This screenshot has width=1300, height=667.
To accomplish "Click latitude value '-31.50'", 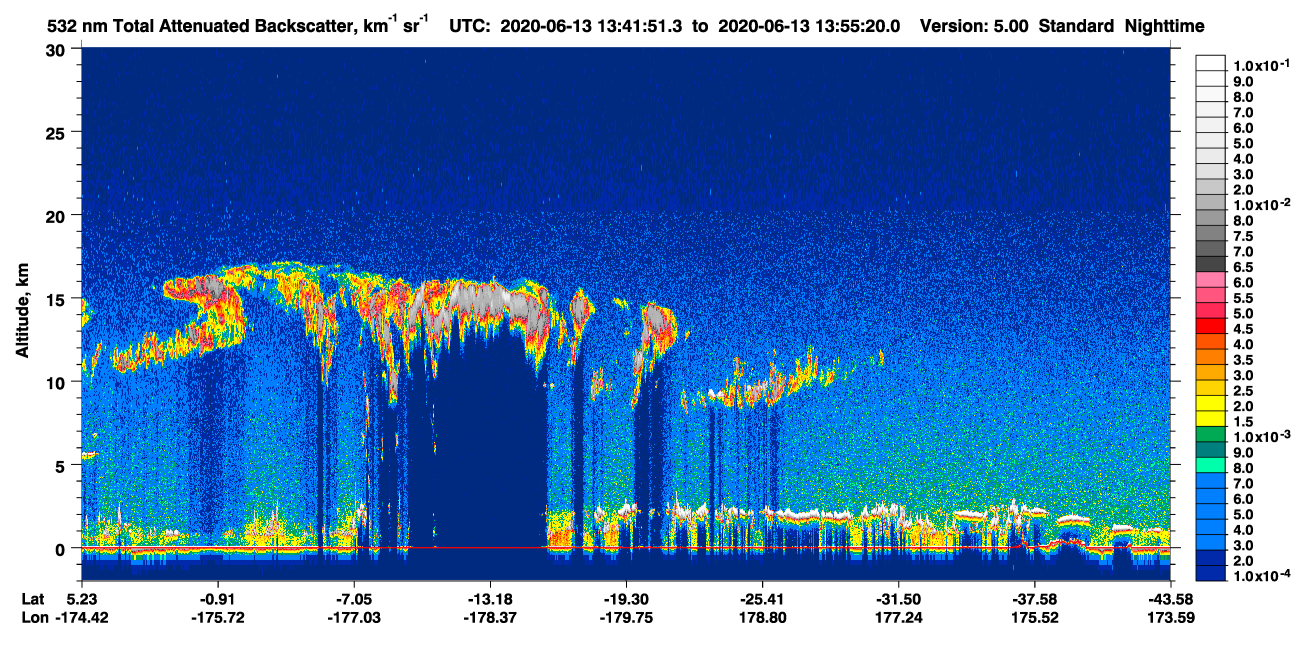I will pyautogui.click(x=898, y=599).
